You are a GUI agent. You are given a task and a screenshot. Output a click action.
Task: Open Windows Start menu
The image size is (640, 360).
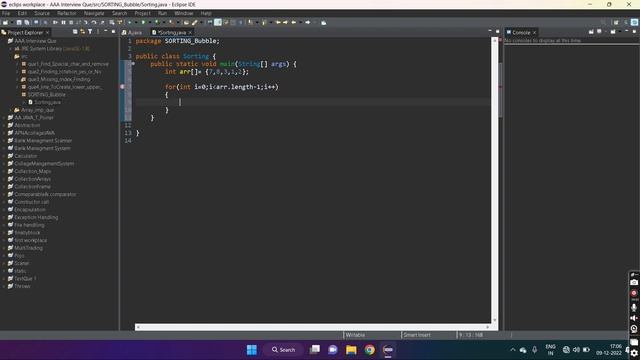click(x=252, y=350)
